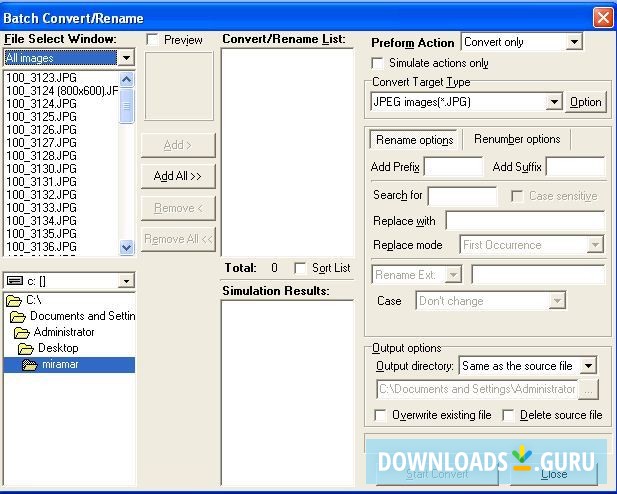Viewport: 617px width, 494px height.
Task: Select file 100_3133.JPG
Action: point(41,208)
